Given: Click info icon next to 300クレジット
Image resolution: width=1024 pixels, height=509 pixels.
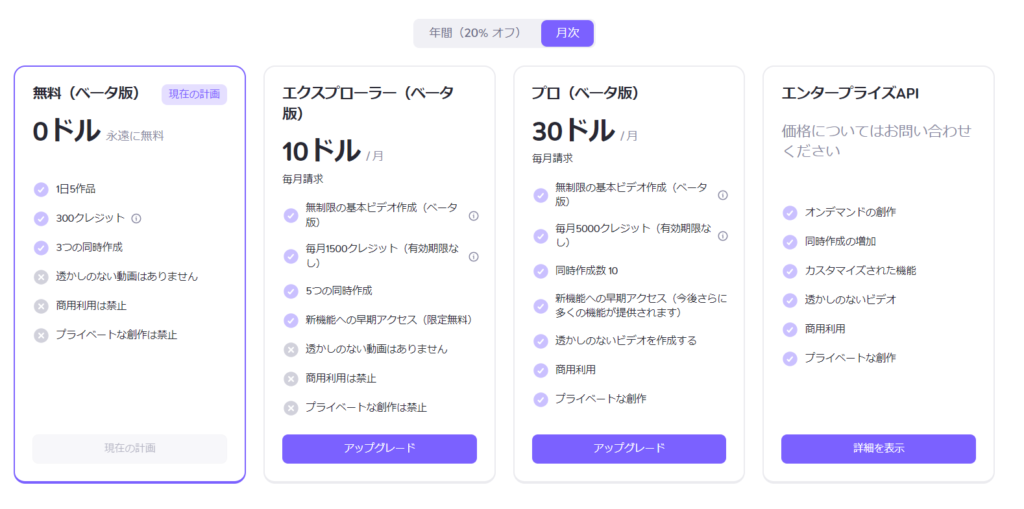Looking at the screenshot, I should 136,218.
